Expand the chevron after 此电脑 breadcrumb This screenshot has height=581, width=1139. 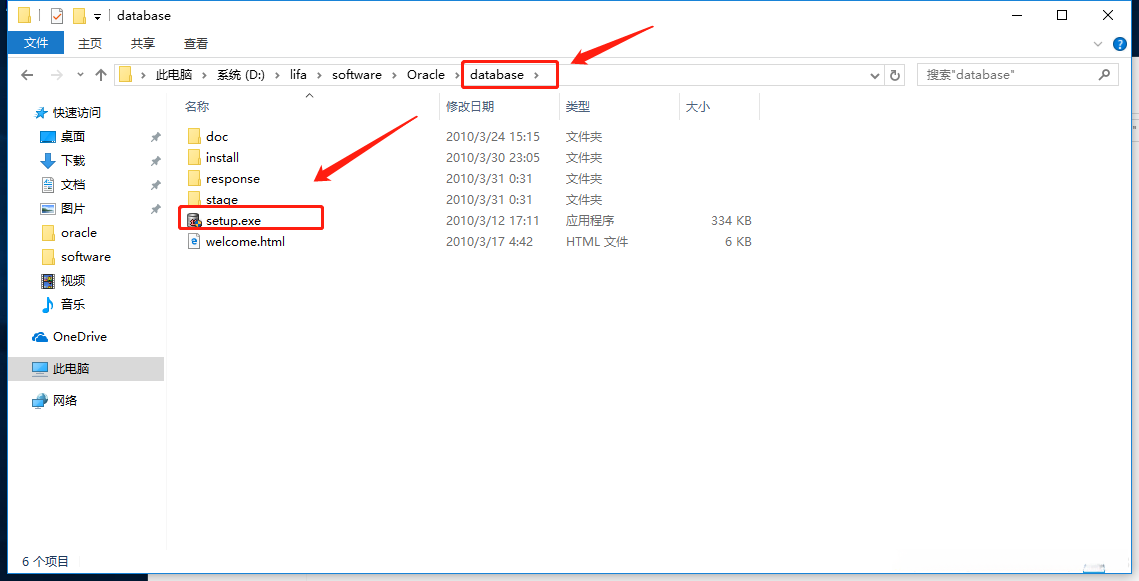[205, 75]
